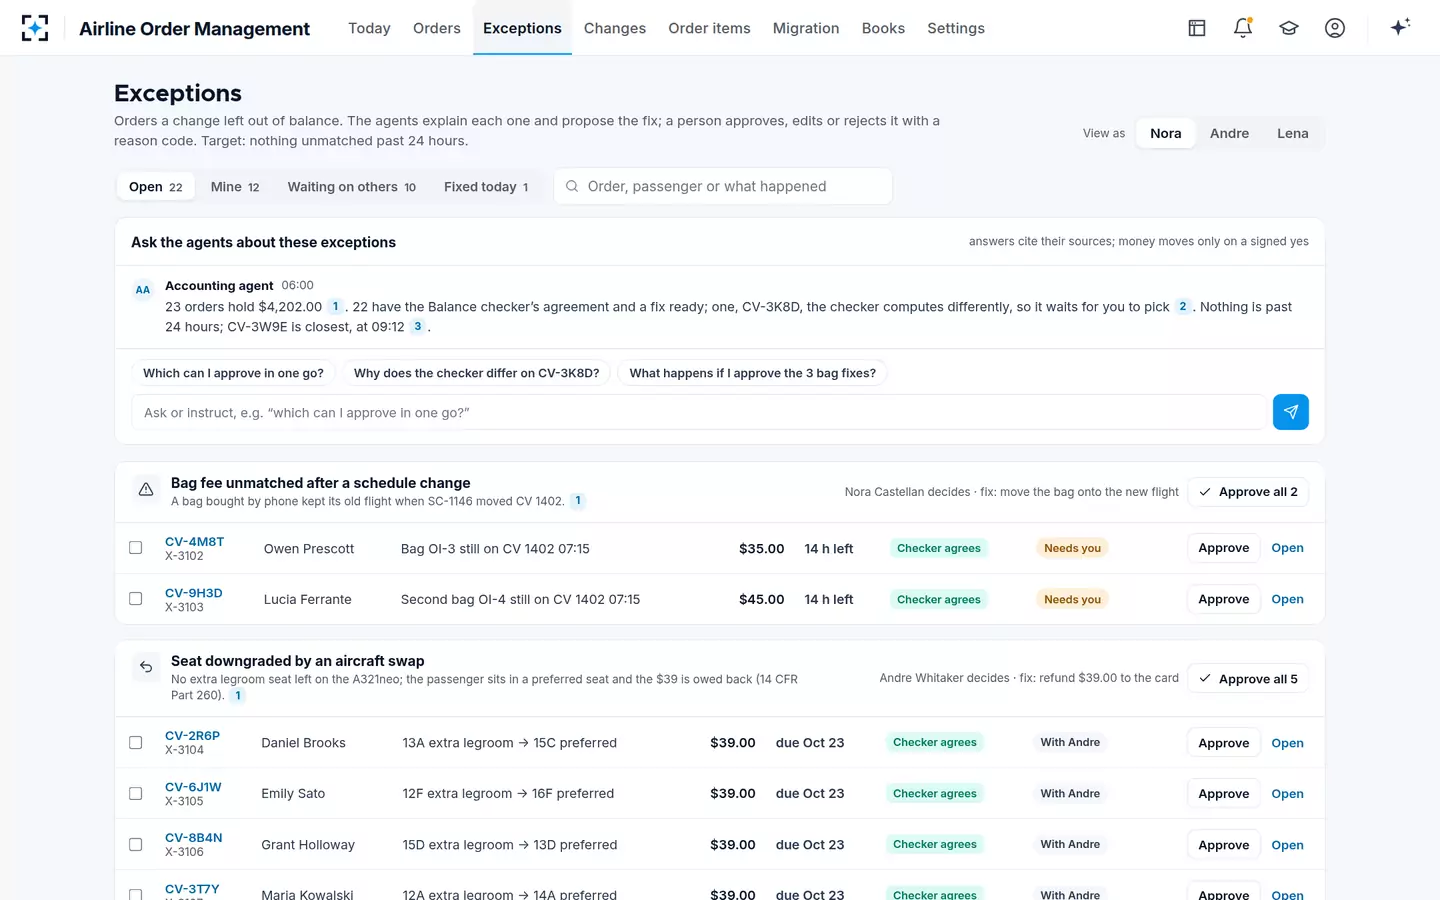Open citation 1 after "Part 260)"

(x=238, y=695)
